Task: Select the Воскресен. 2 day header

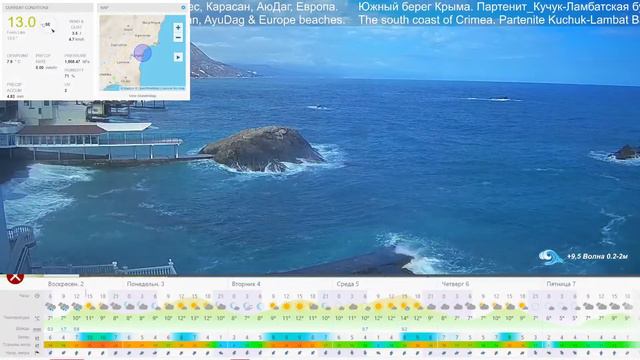Action: click(66, 284)
